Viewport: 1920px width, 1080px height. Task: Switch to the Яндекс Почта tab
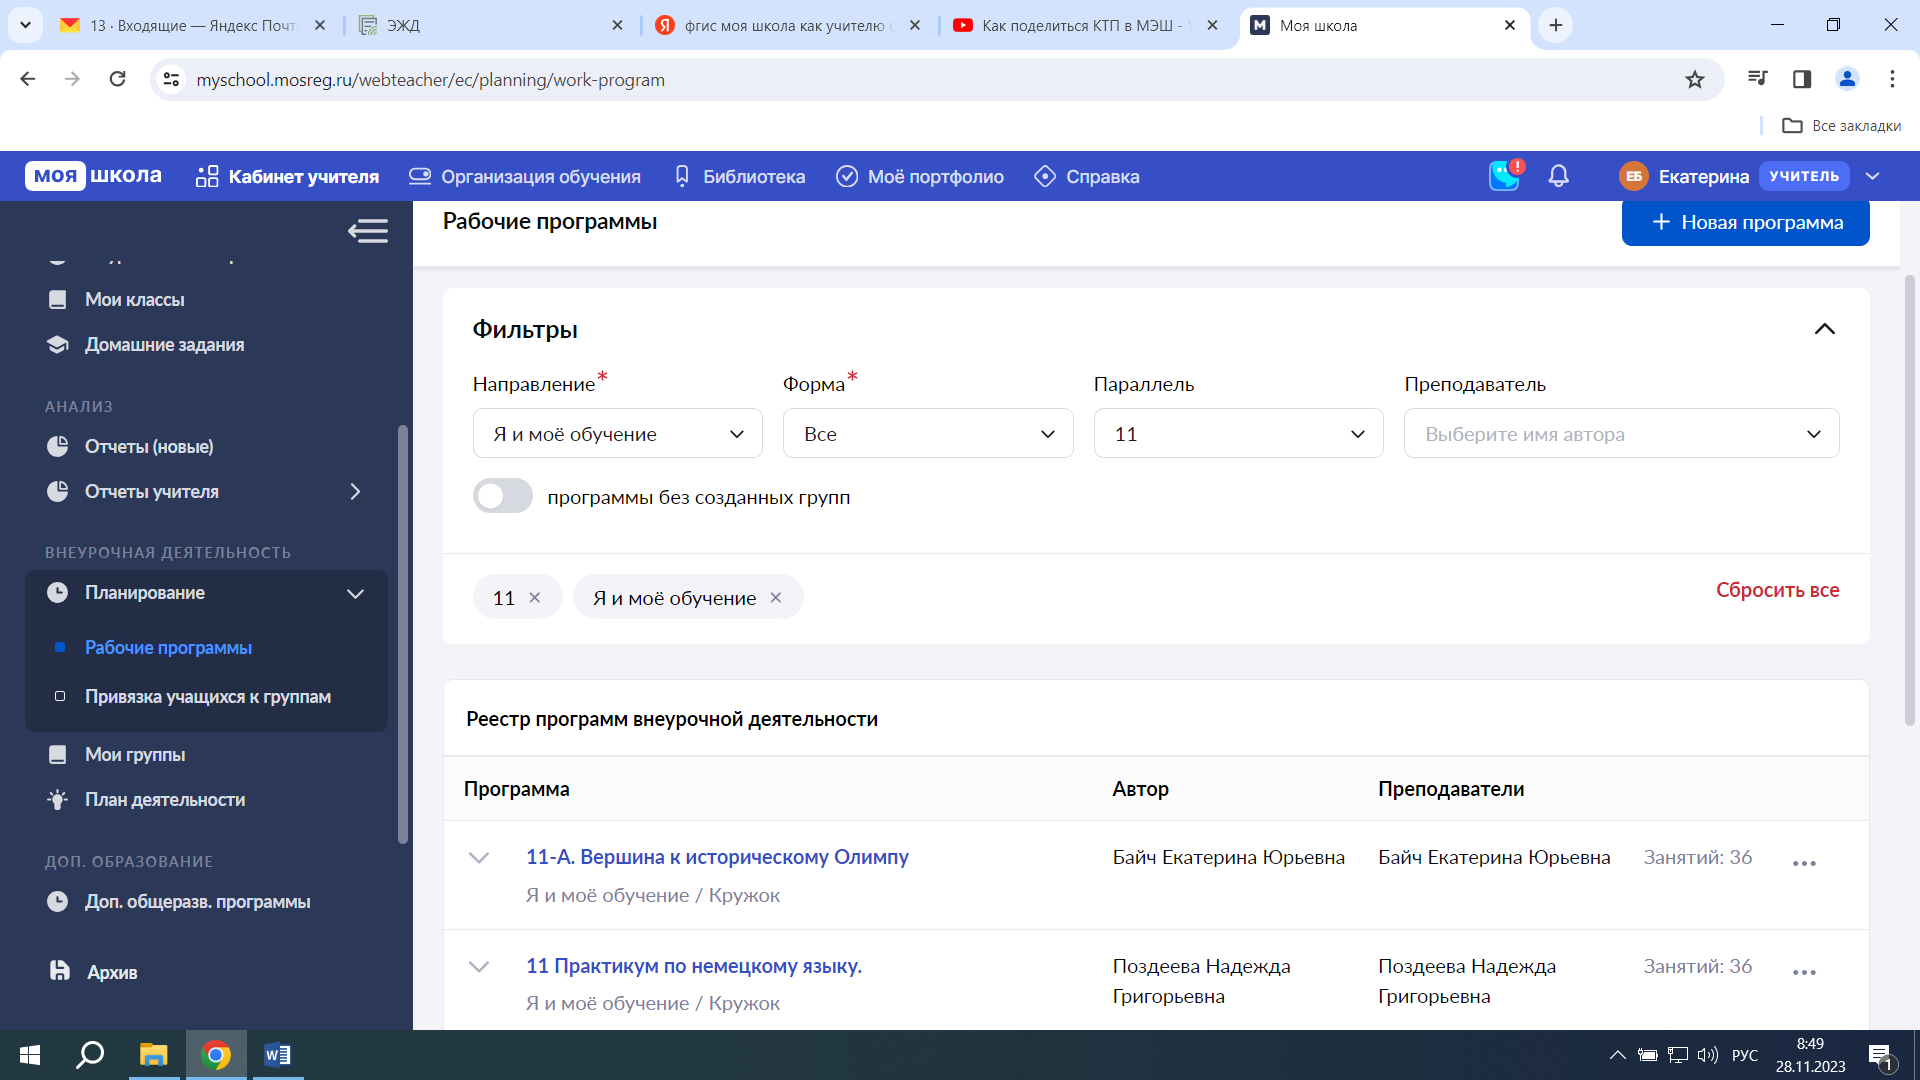192,25
